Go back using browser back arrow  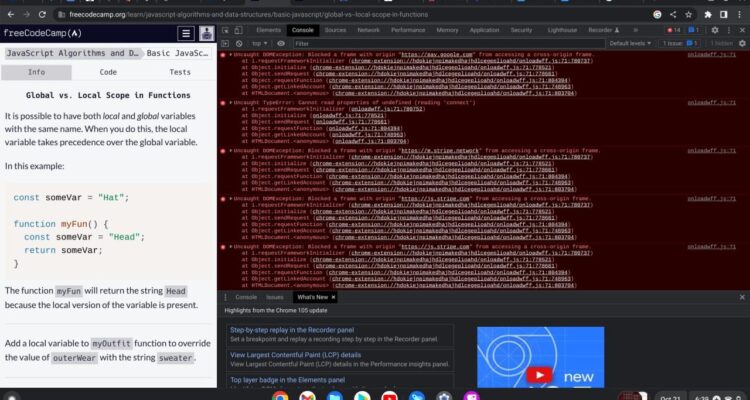click(x=11, y=15)
